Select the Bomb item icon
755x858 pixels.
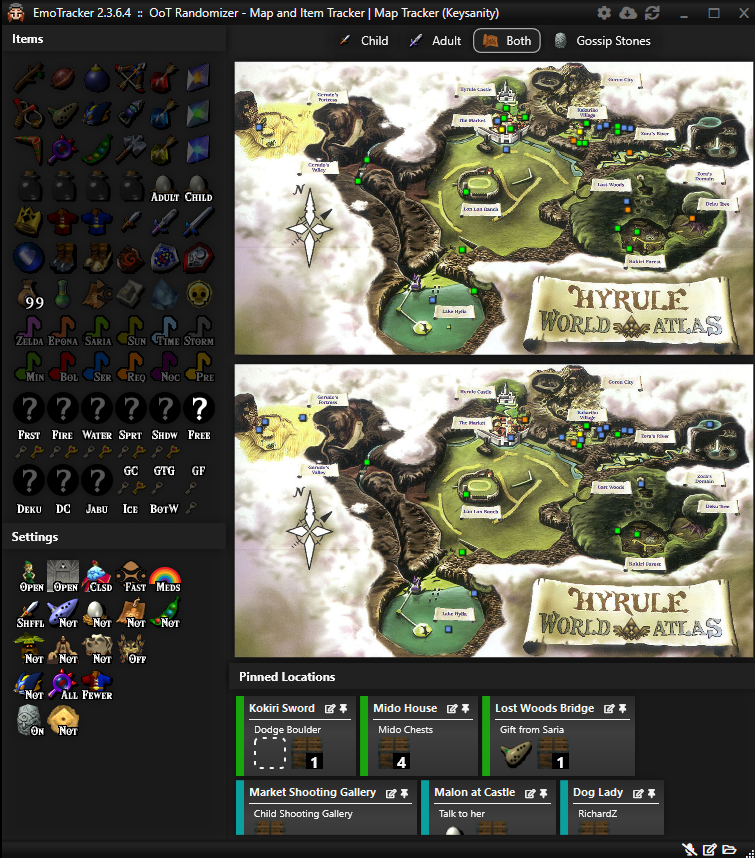point(97,77)
